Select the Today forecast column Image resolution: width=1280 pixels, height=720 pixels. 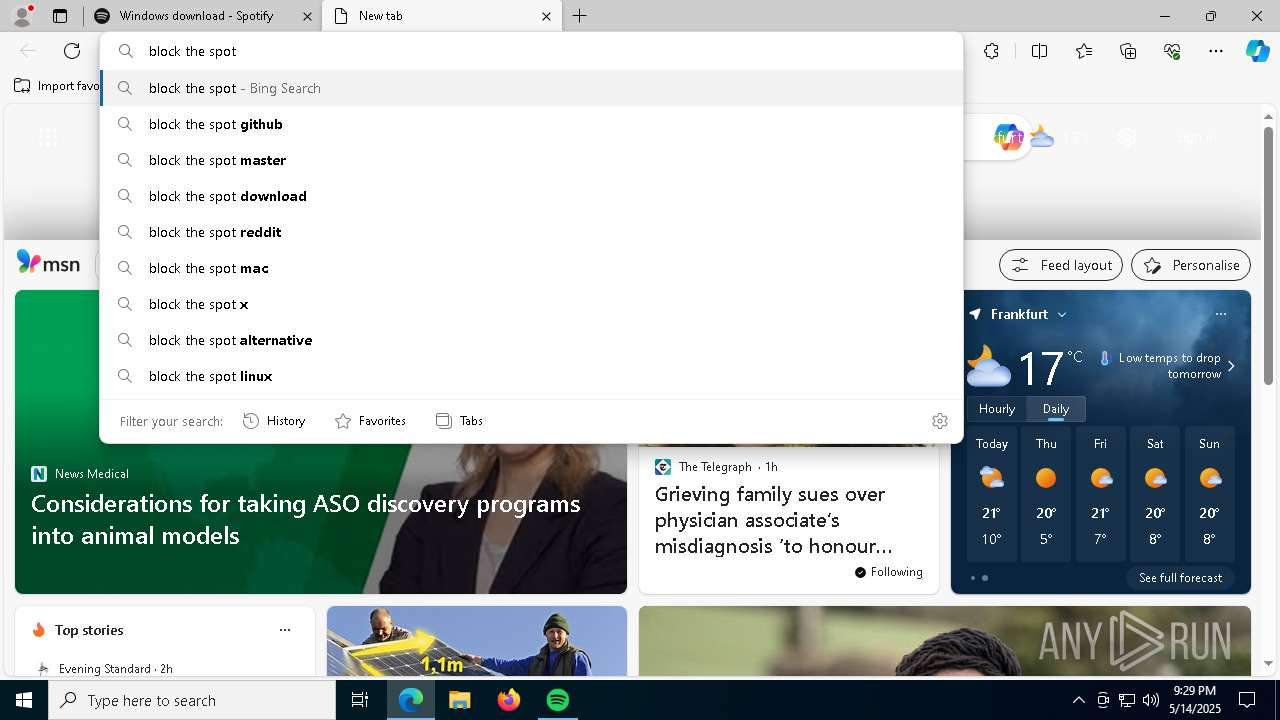click(x=992, y=495)
